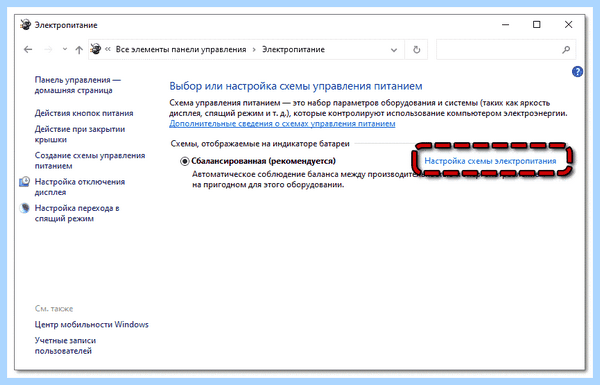This screenshot has height=385, width=600.
Task: Go back using the Back arrow
Action: click(x=28, y=49)
